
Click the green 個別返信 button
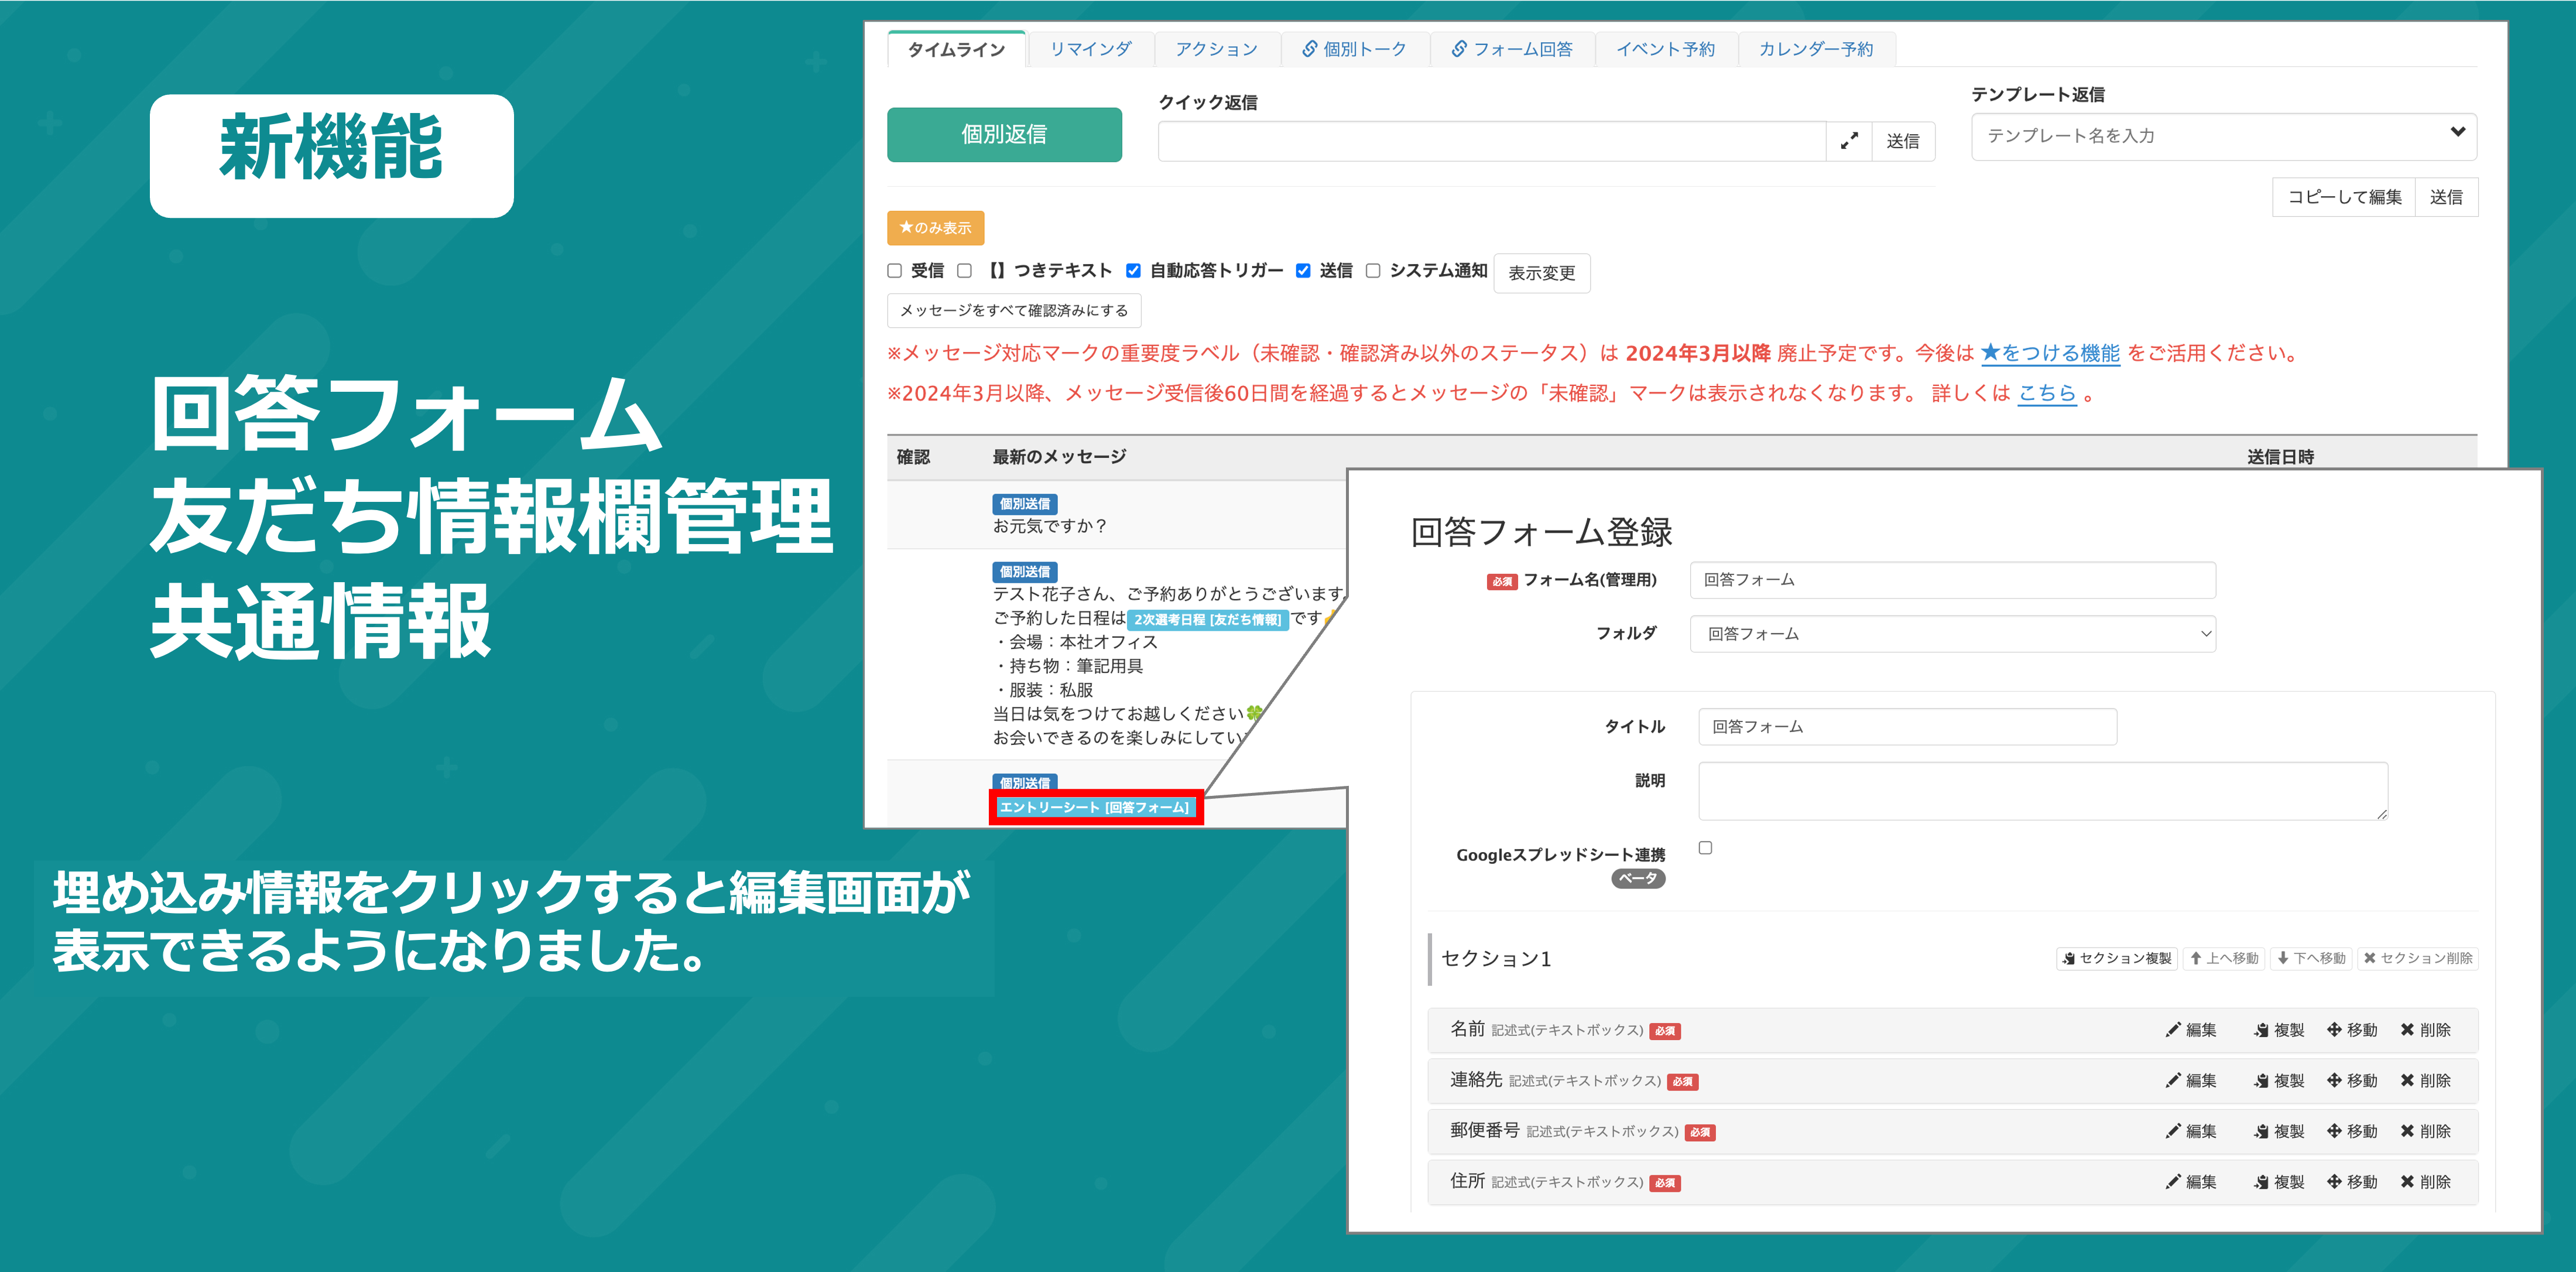click(x=1004, y=134)
